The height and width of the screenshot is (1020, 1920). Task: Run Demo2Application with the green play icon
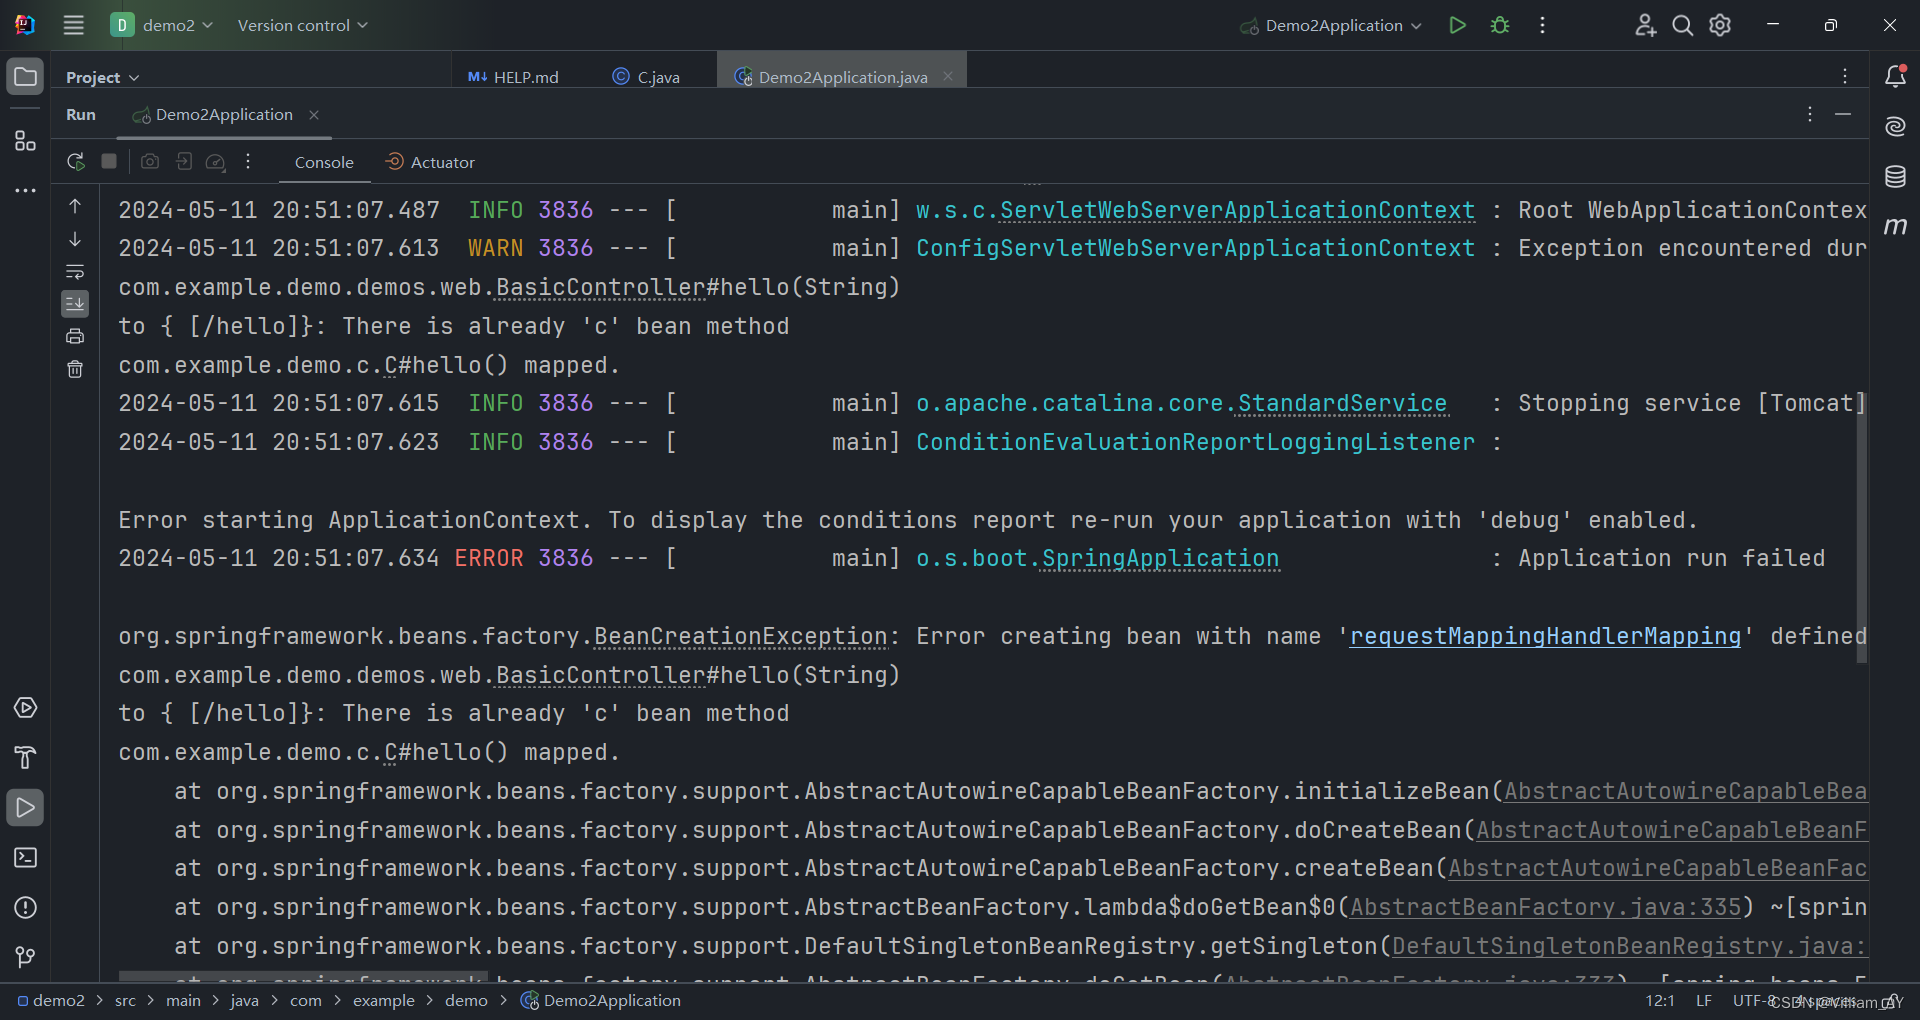tap(1457, 25)
